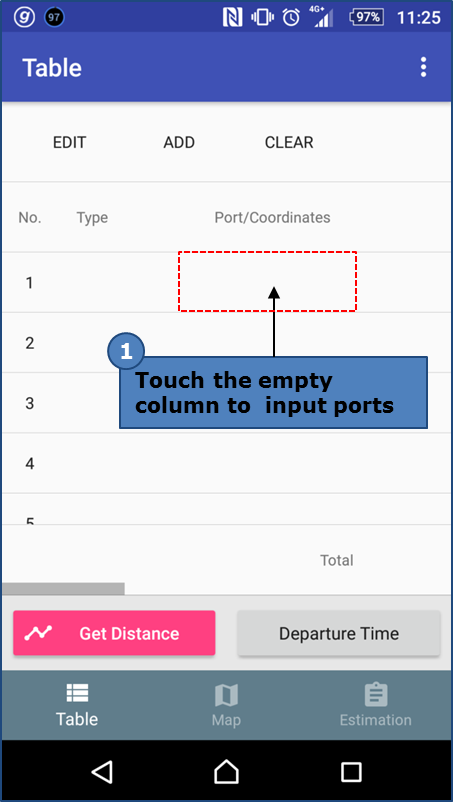Tap the battery 97% status icon
Viewport: 453px width, 802px height.
tap(366, 17)
